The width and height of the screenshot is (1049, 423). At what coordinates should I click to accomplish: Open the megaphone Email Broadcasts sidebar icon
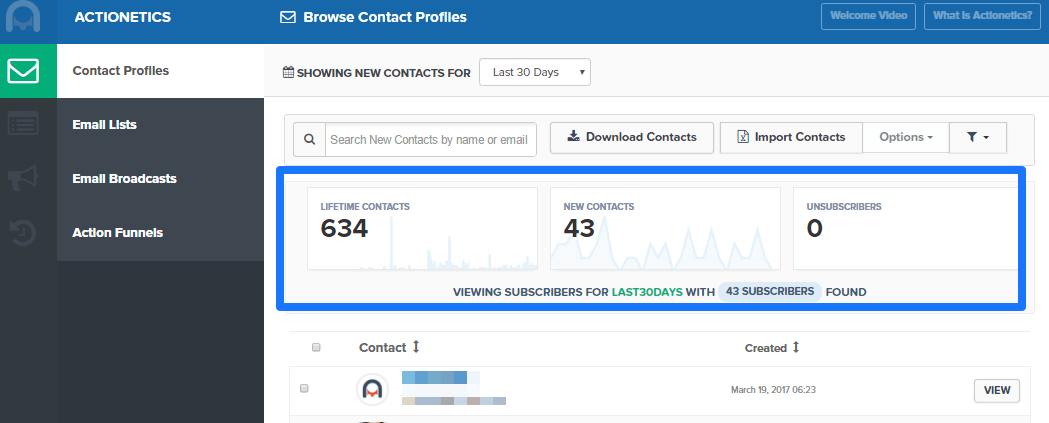[x=23, y=179]
